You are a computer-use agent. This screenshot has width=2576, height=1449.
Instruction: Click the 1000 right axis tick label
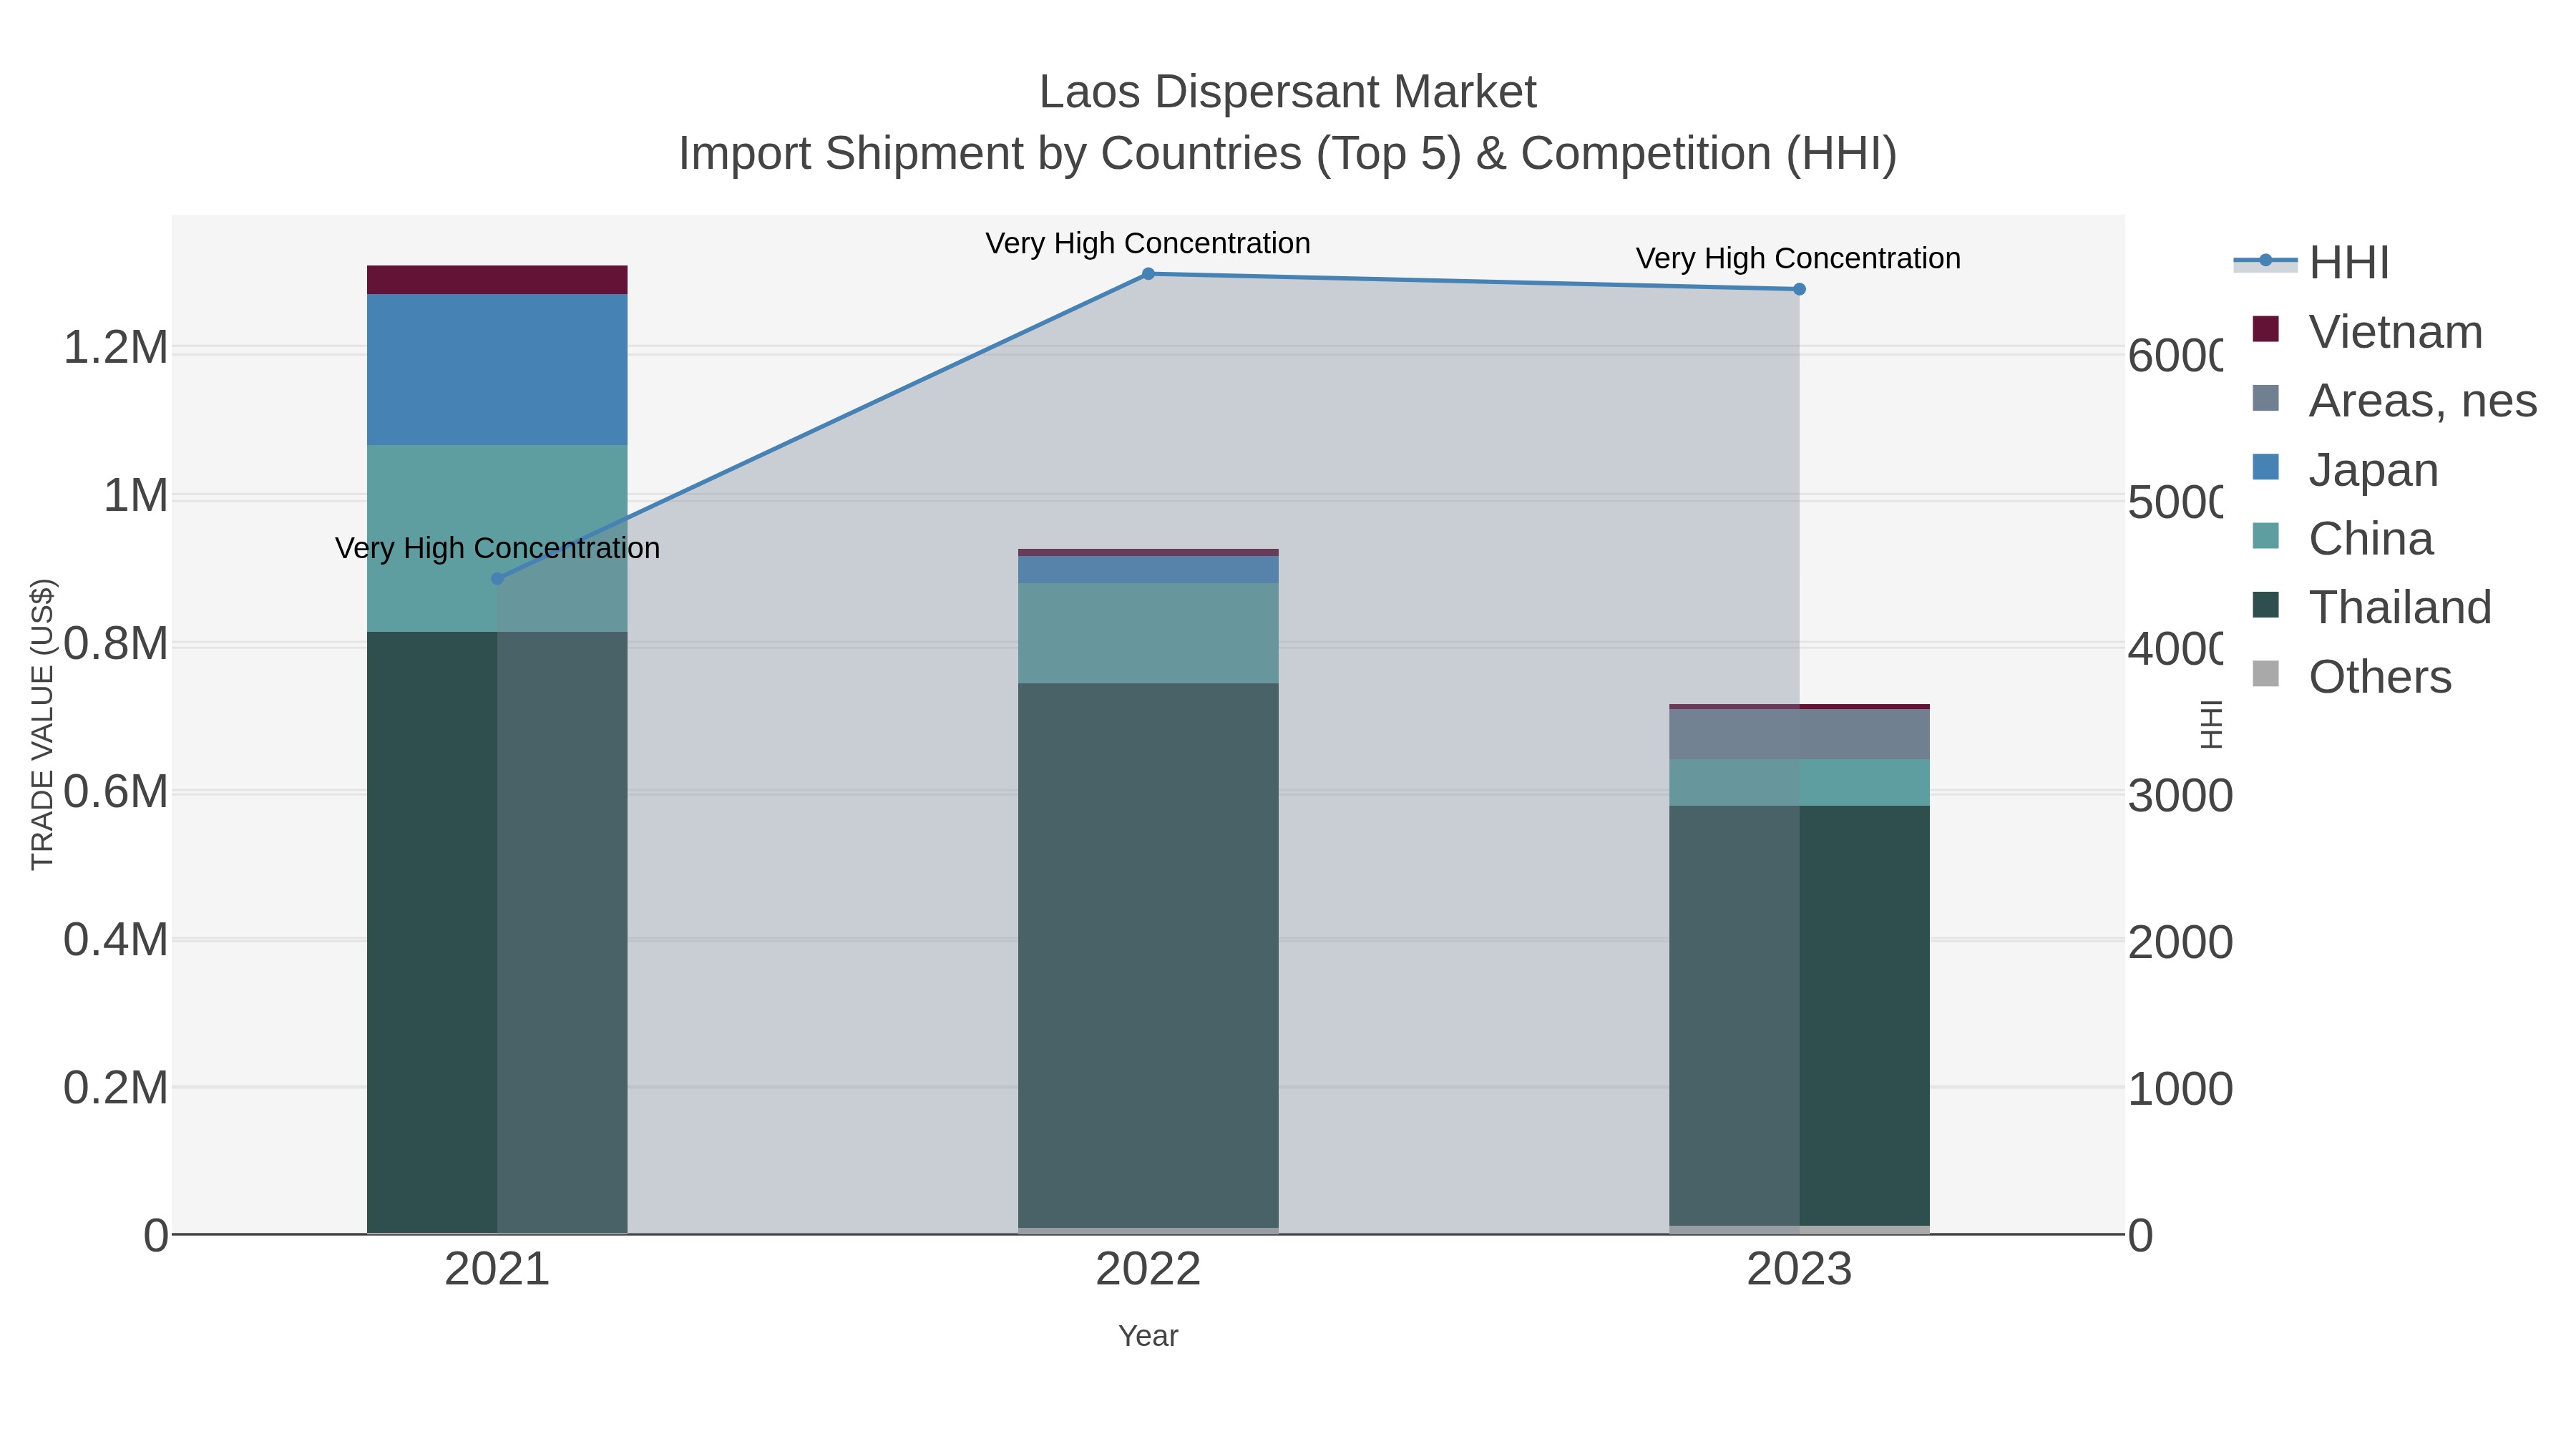[x=2180, y=1089]
